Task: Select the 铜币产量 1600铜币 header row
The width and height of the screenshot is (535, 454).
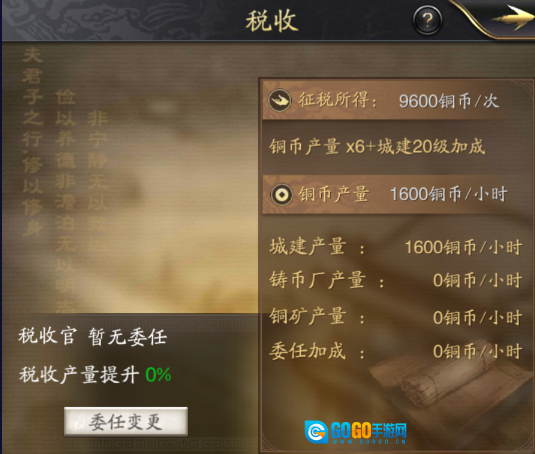Action: pyautogui.click(x=397, y=194)
